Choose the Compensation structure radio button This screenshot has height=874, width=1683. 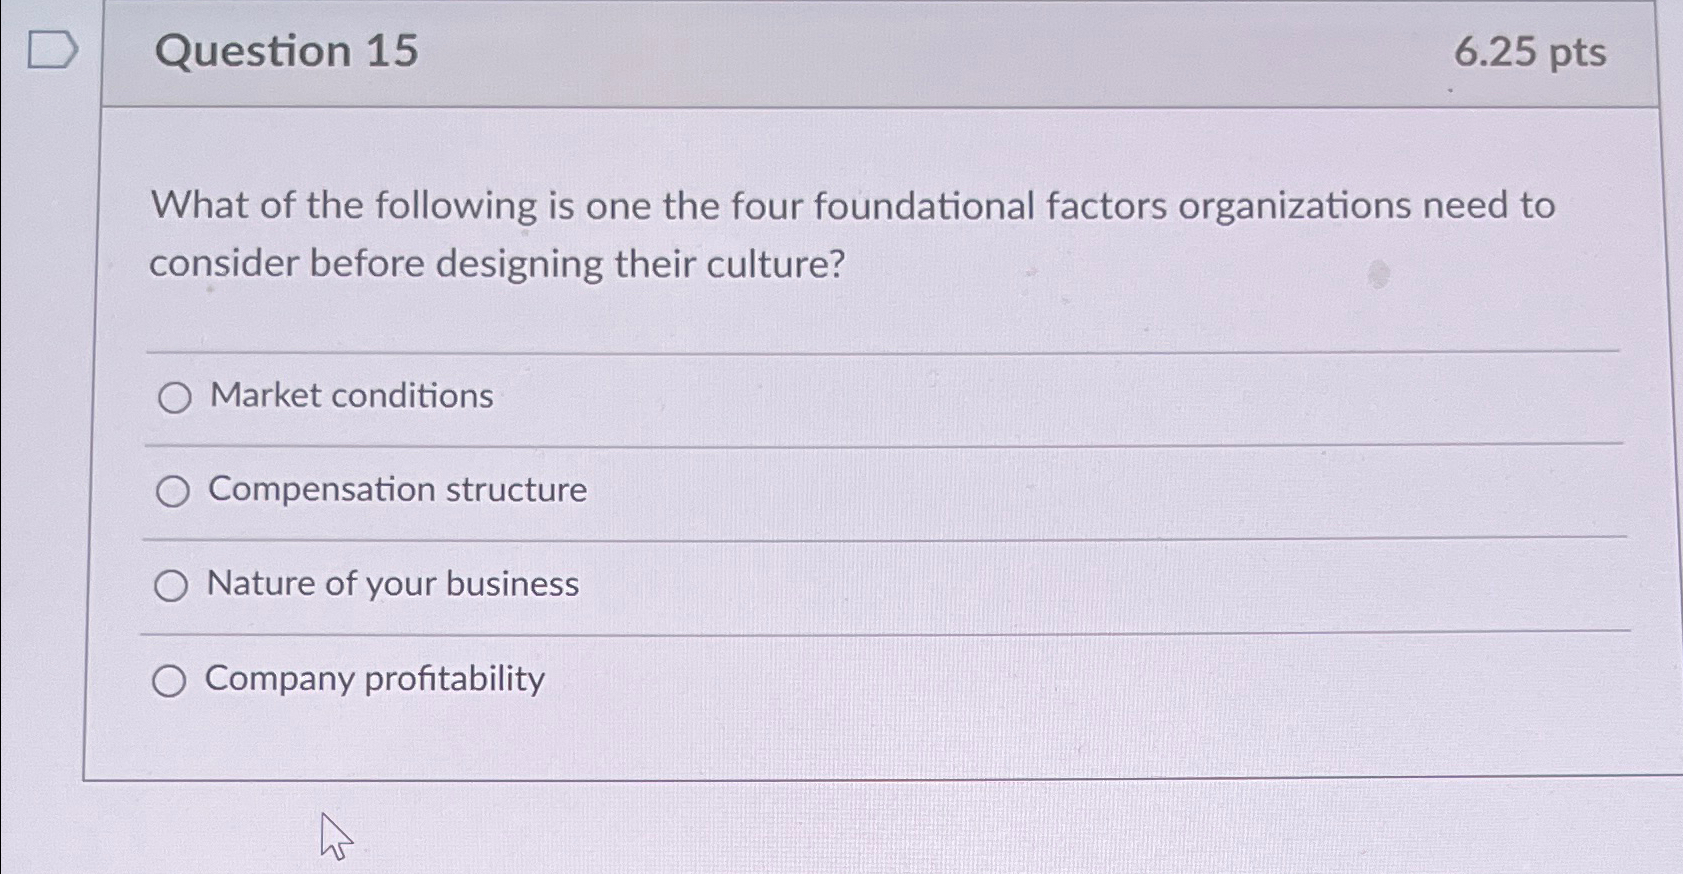click(x=173, y=491)
